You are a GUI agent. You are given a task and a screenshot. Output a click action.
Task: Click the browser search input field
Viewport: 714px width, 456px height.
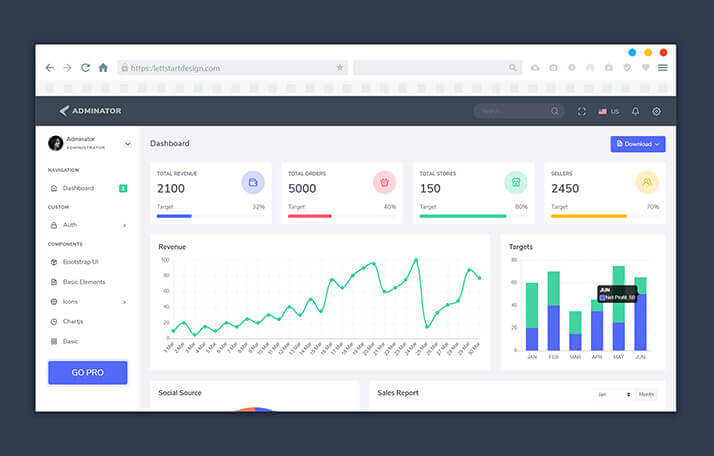click(x=438, y=68)
